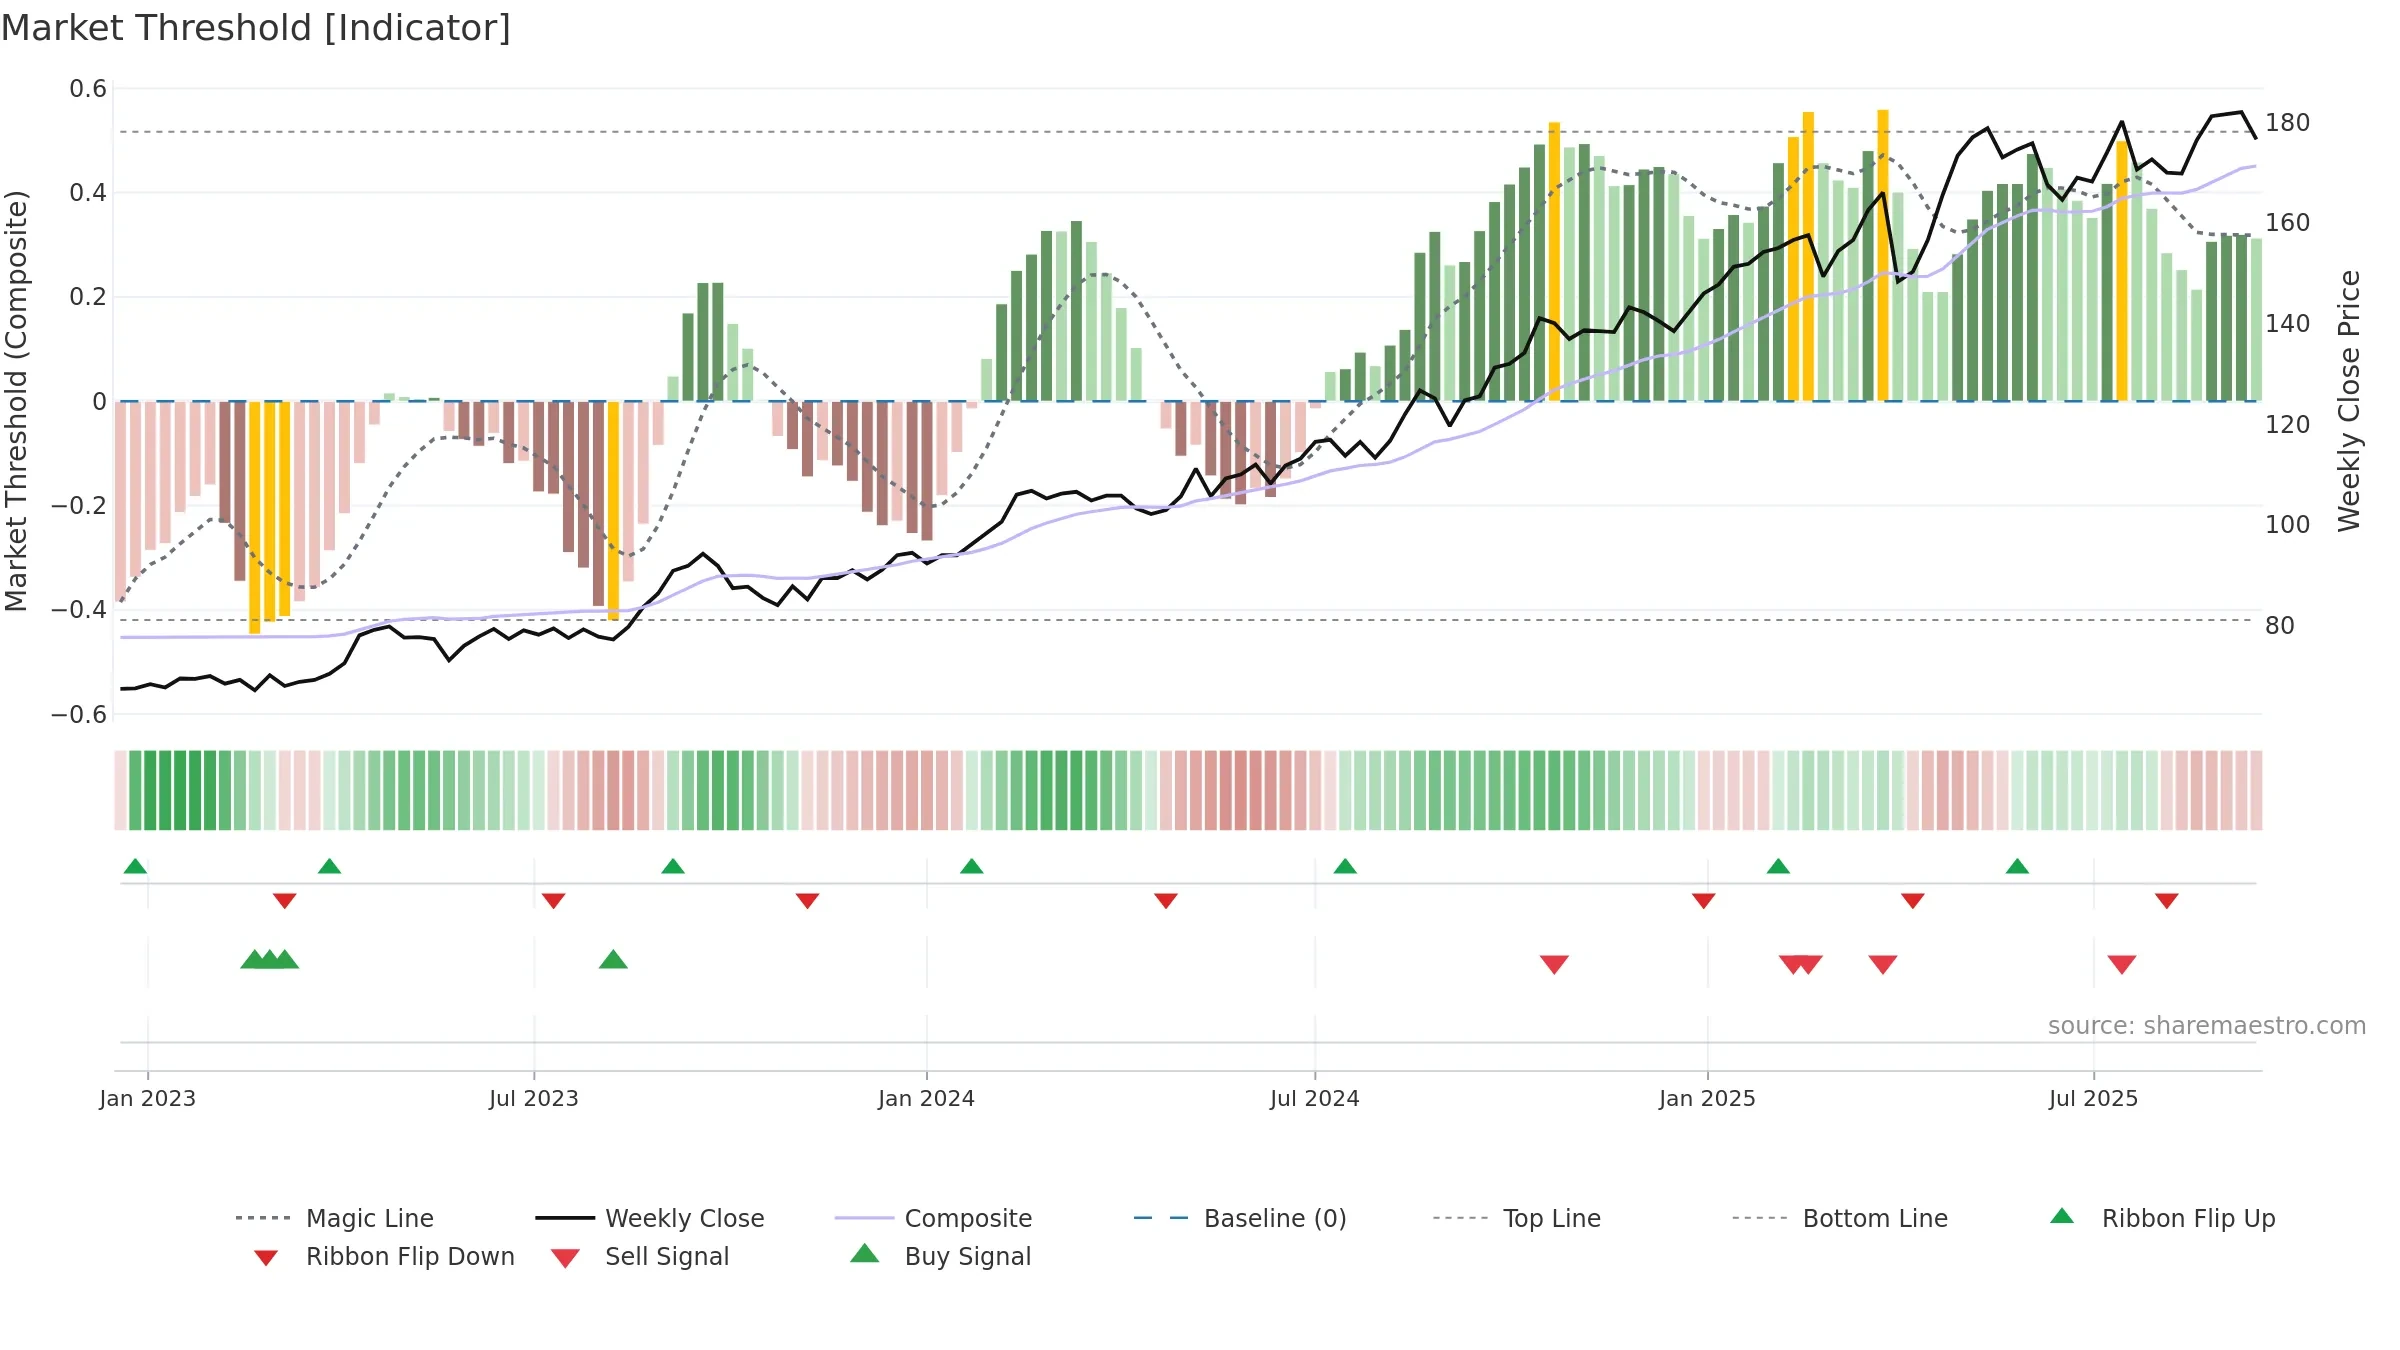Click the tallest yellow bar near March 2025
The height and width of the screenshot is (1350, 2400).
[x=1883, y=255]
